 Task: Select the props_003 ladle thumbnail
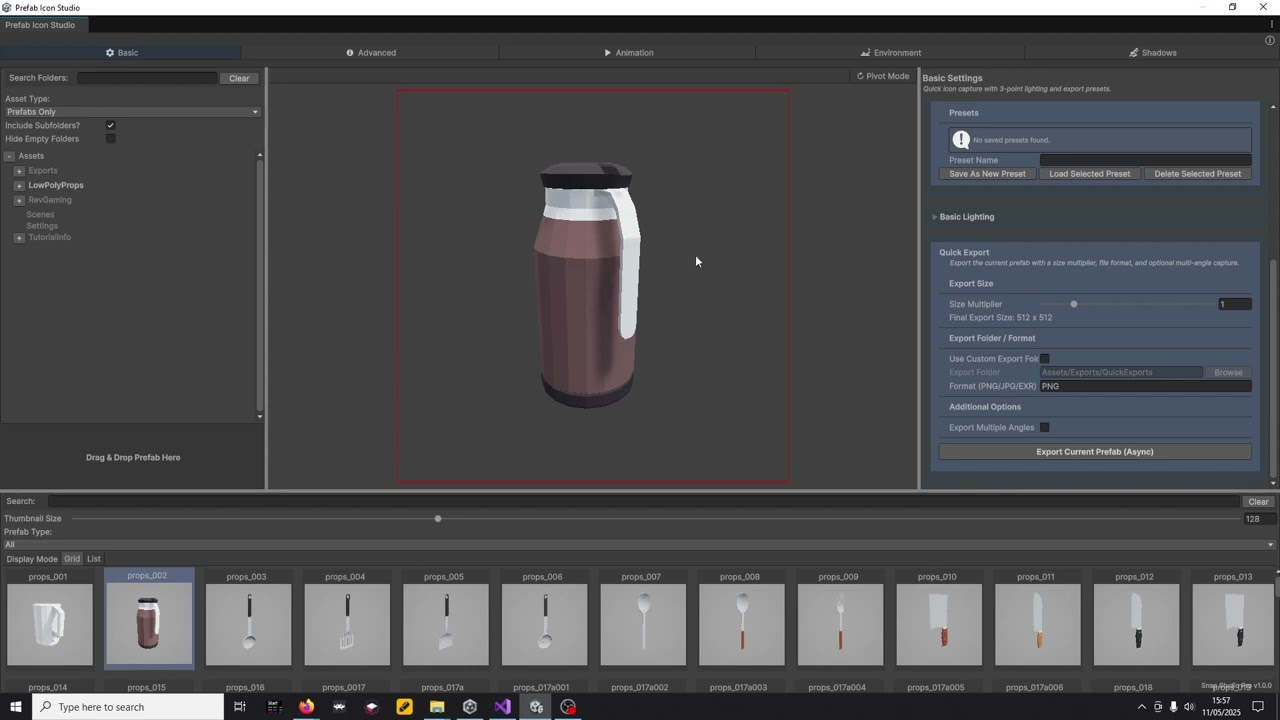click(248, 625)
